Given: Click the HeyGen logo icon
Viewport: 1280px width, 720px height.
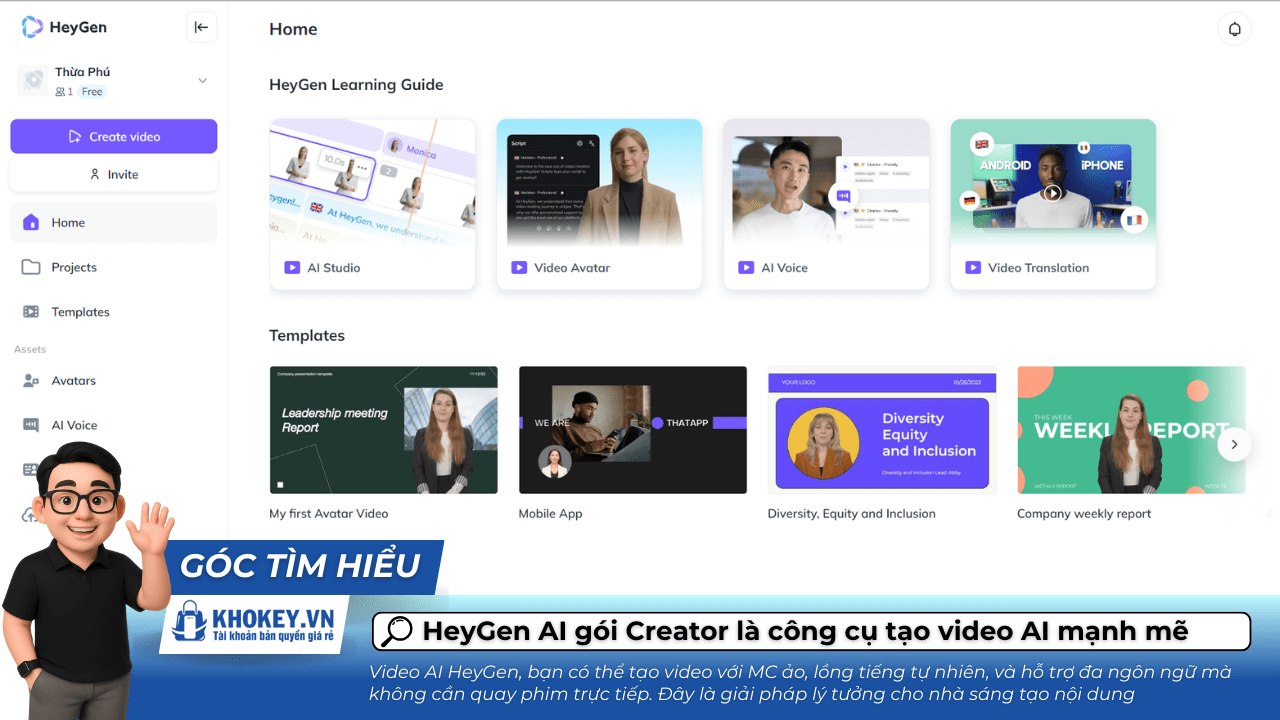Looking at the screenshot, I should (x=32, y=28).
